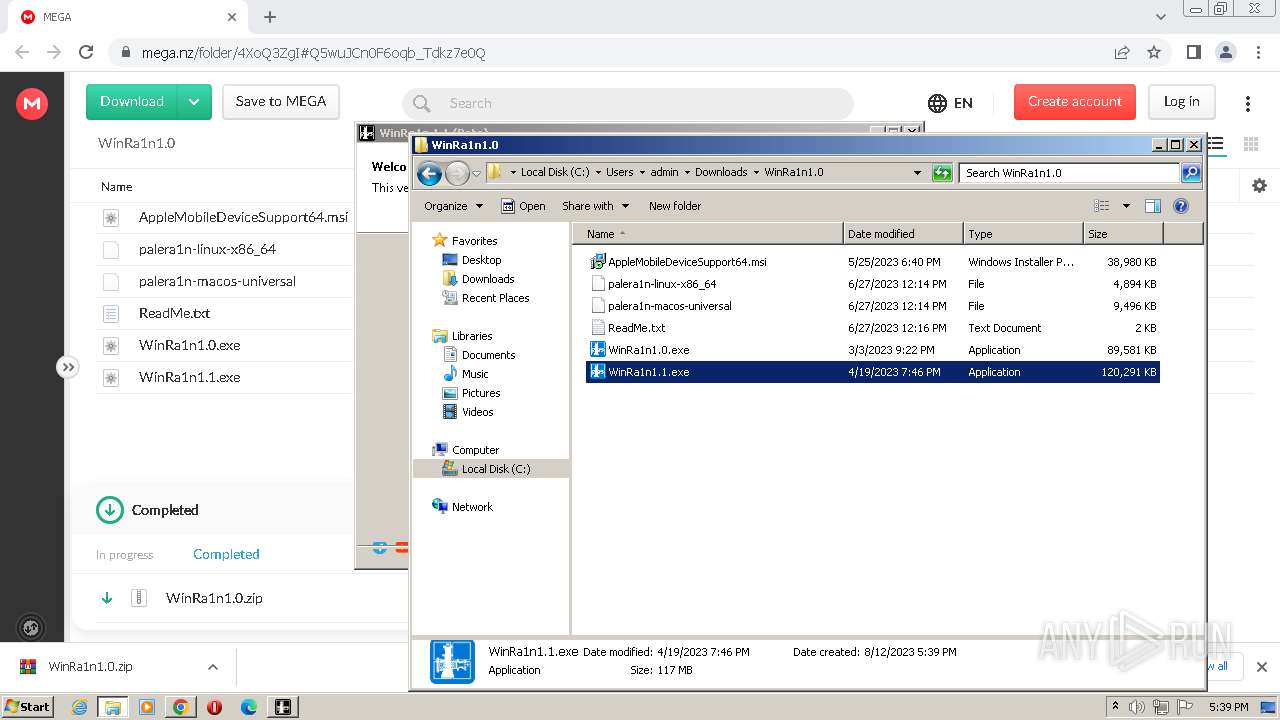Click the Log in button
This screenshot has width=1280, height=720.
point(1181,102)
